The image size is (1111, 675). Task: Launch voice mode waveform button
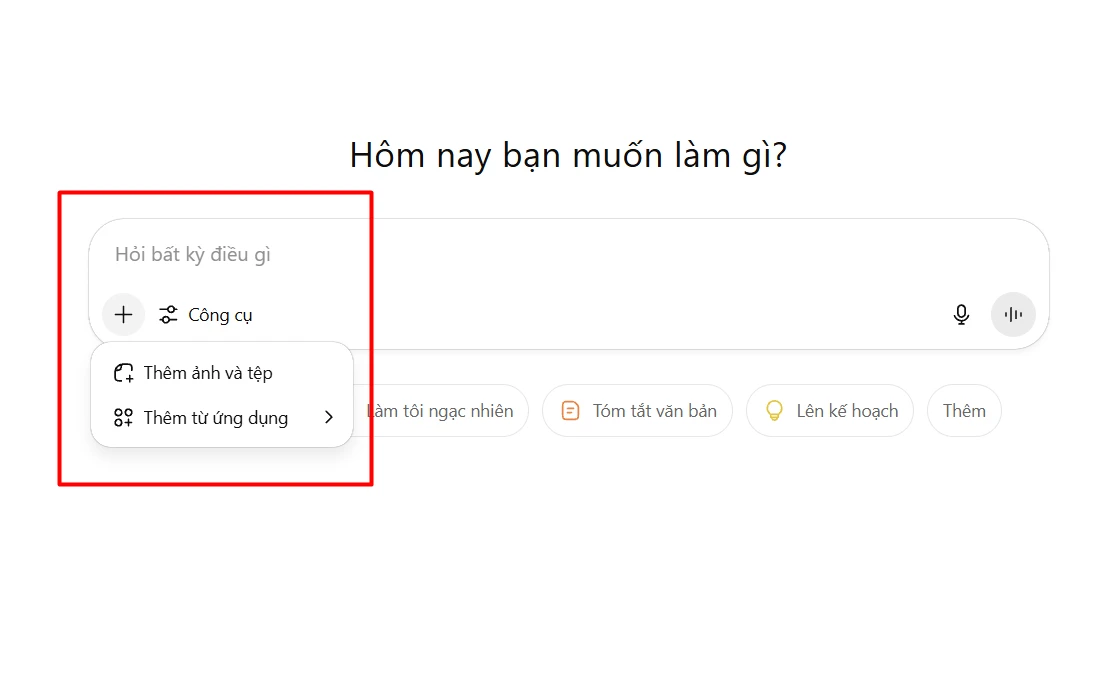(x=1013, y=314)
